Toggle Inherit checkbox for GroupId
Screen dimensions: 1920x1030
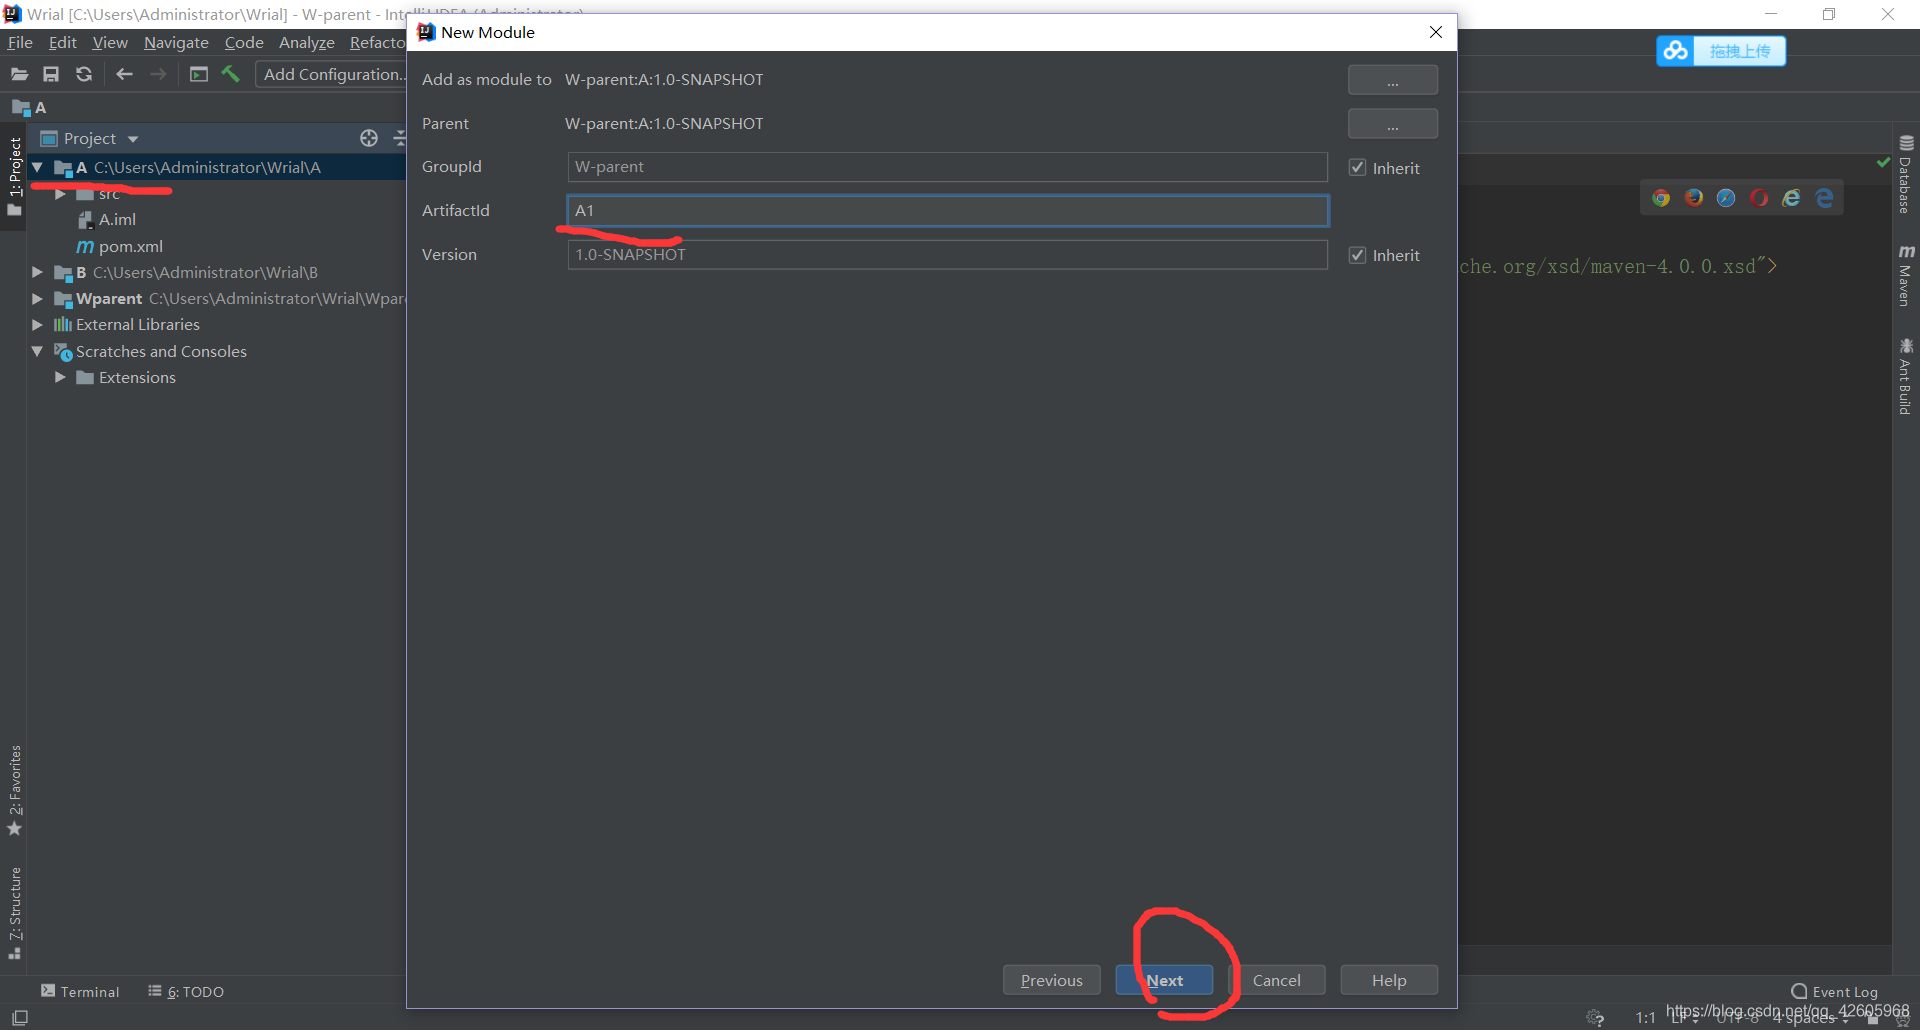click(x=1357, y=167)
